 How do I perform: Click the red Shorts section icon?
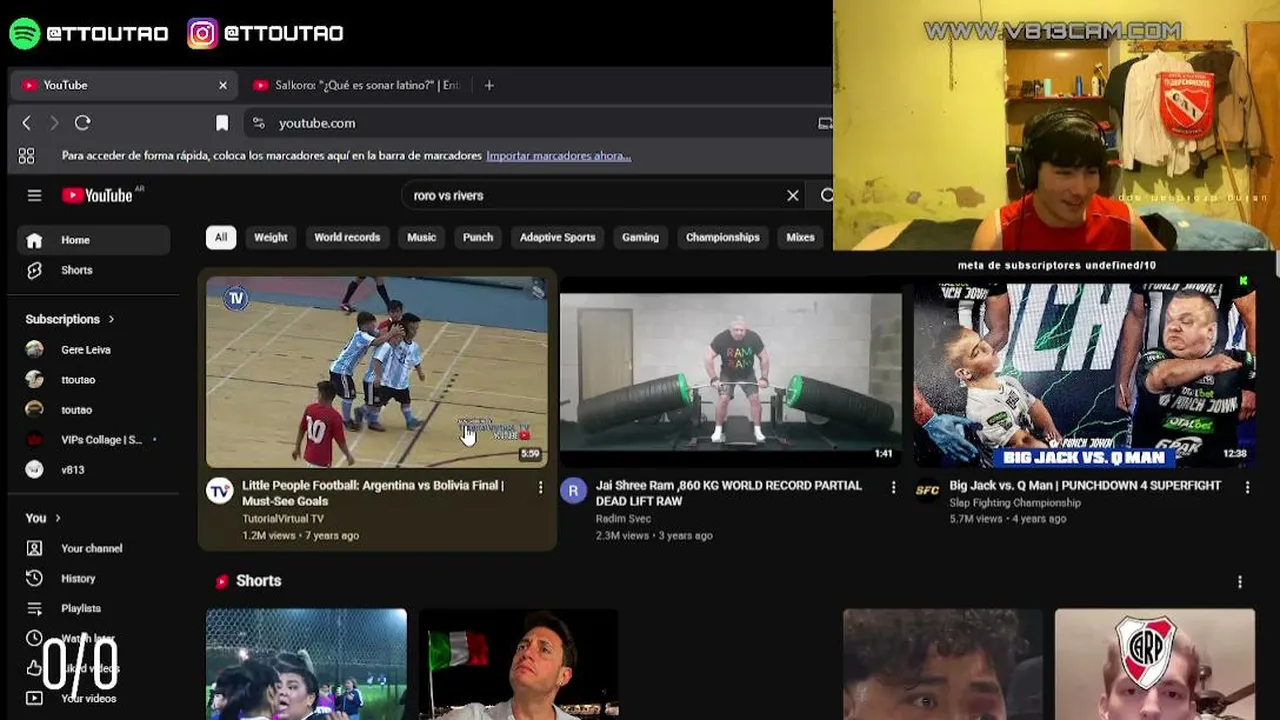(x=221, y=581)
